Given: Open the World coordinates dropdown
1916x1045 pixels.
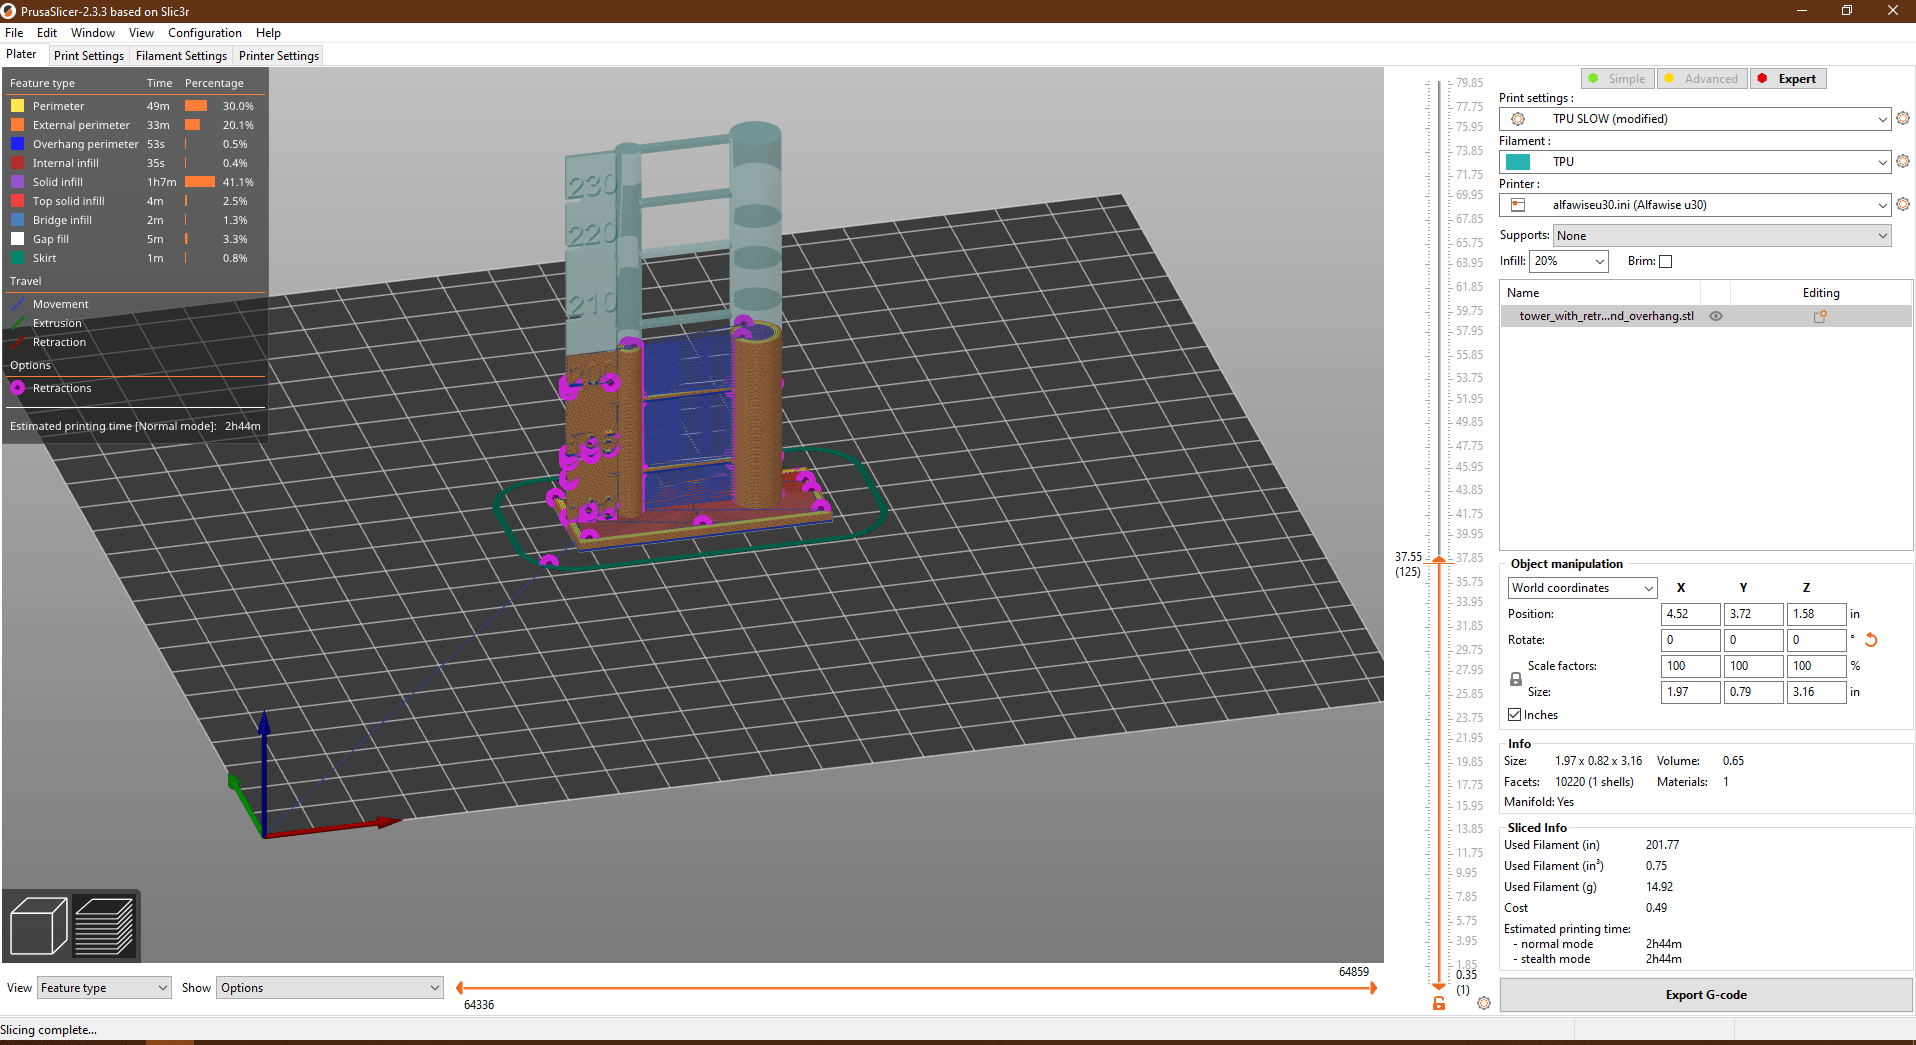Looking at the screenshot, I should [x=1580, y=587].
